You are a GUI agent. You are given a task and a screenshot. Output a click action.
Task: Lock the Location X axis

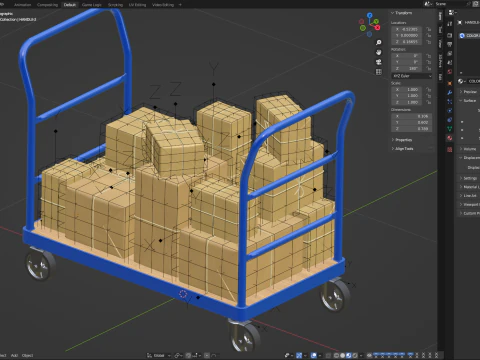(429, 29)
